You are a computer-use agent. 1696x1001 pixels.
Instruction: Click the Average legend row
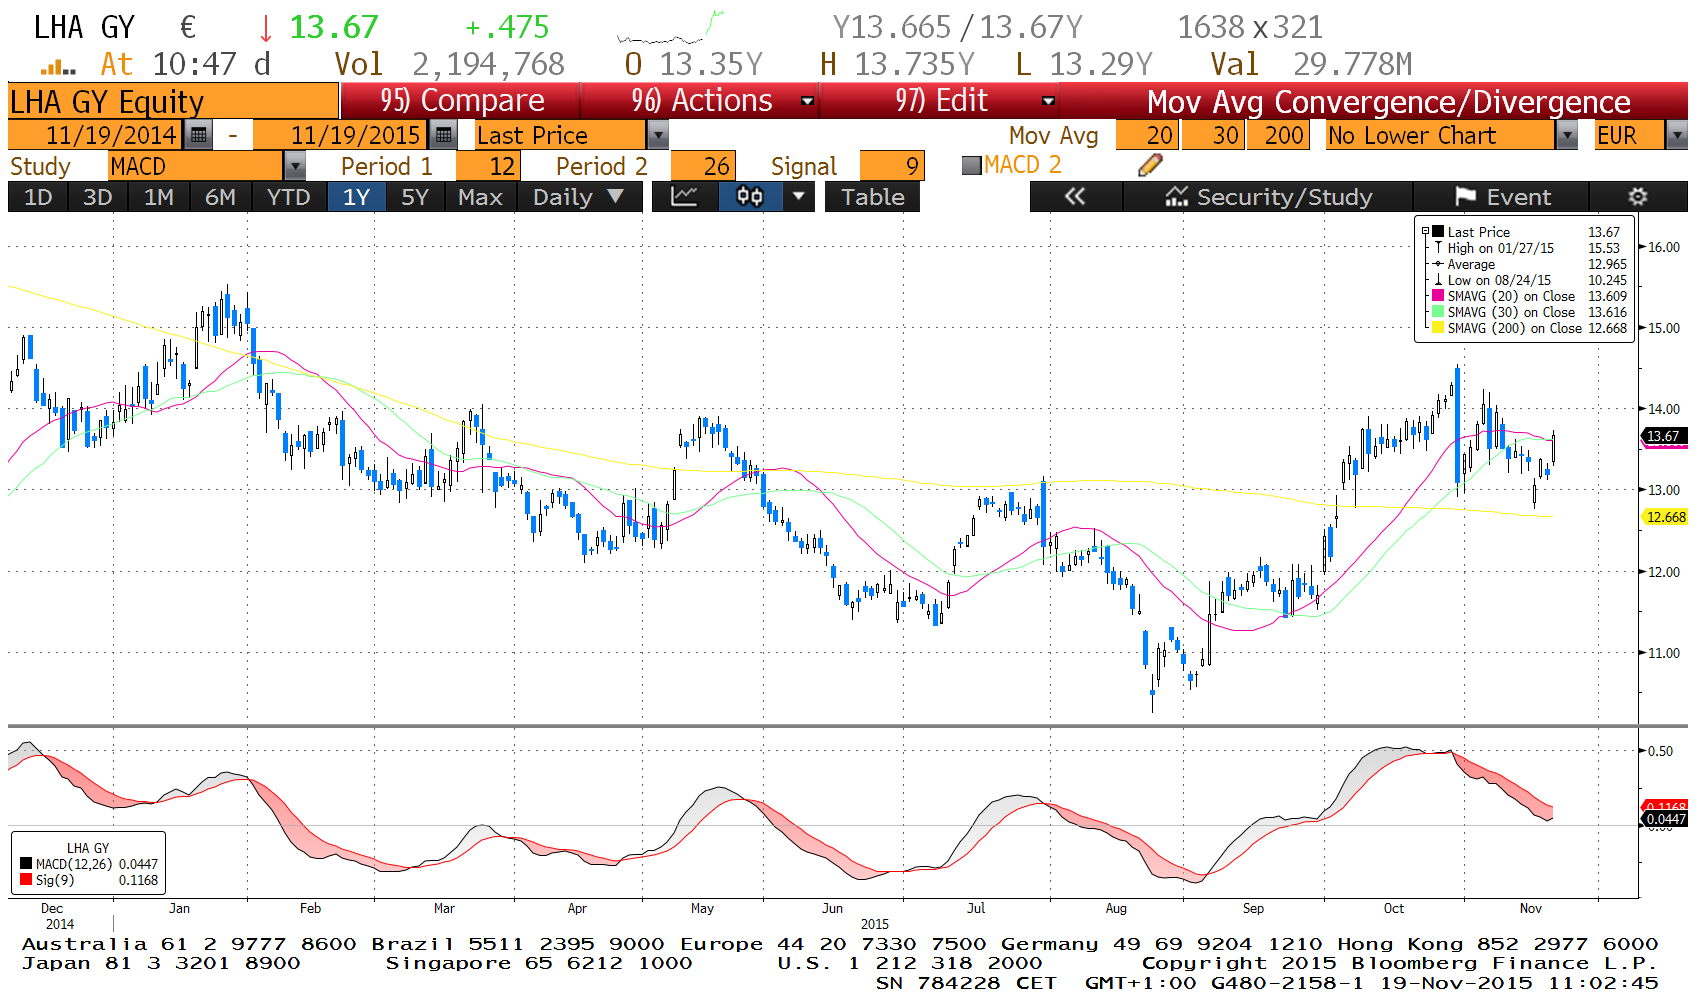[x=1526, y=264]
